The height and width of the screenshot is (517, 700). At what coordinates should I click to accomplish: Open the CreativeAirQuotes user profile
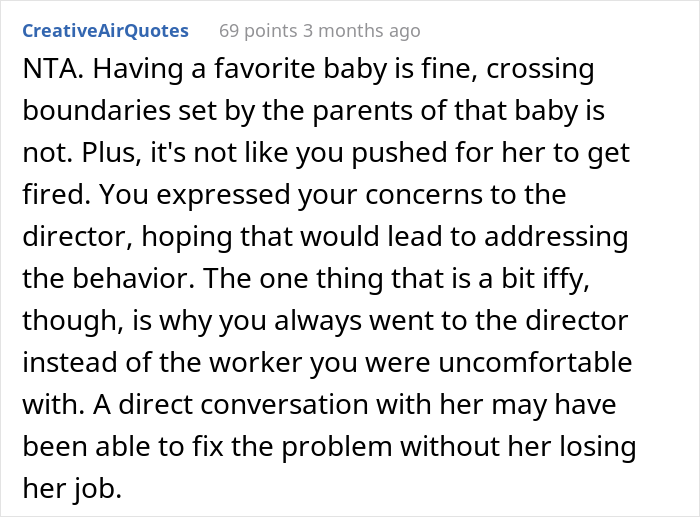(105, 31)
